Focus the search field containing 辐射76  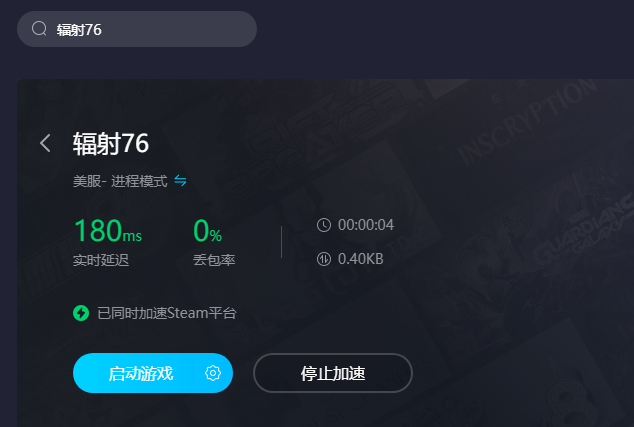[x=137, y=29]
